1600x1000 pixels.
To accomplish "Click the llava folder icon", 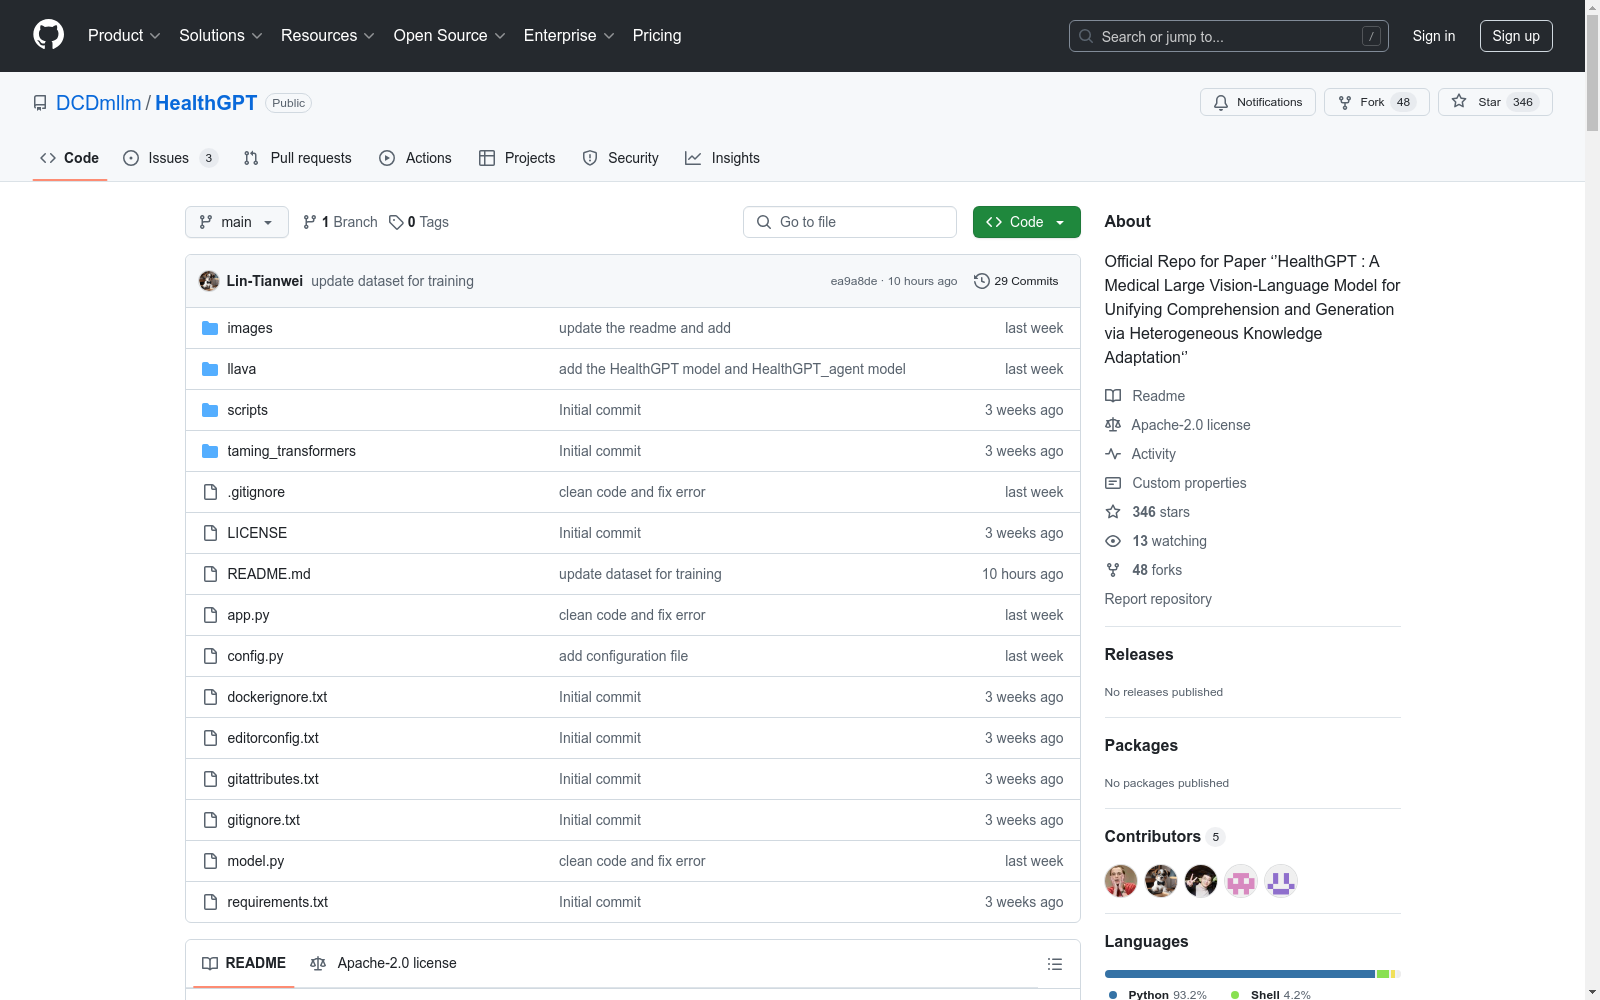I will [x=210, y=369].
